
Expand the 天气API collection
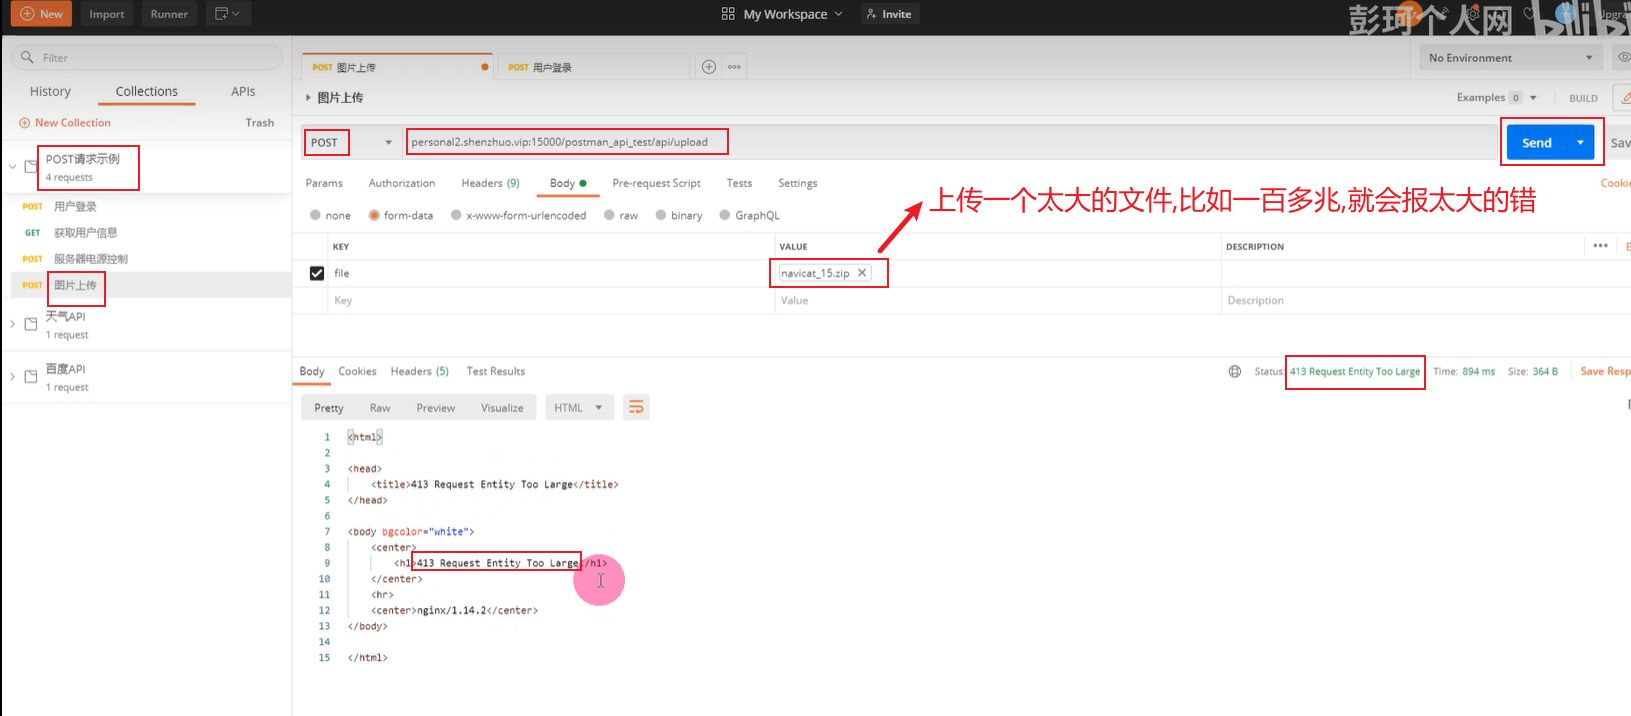pos(12,324)
